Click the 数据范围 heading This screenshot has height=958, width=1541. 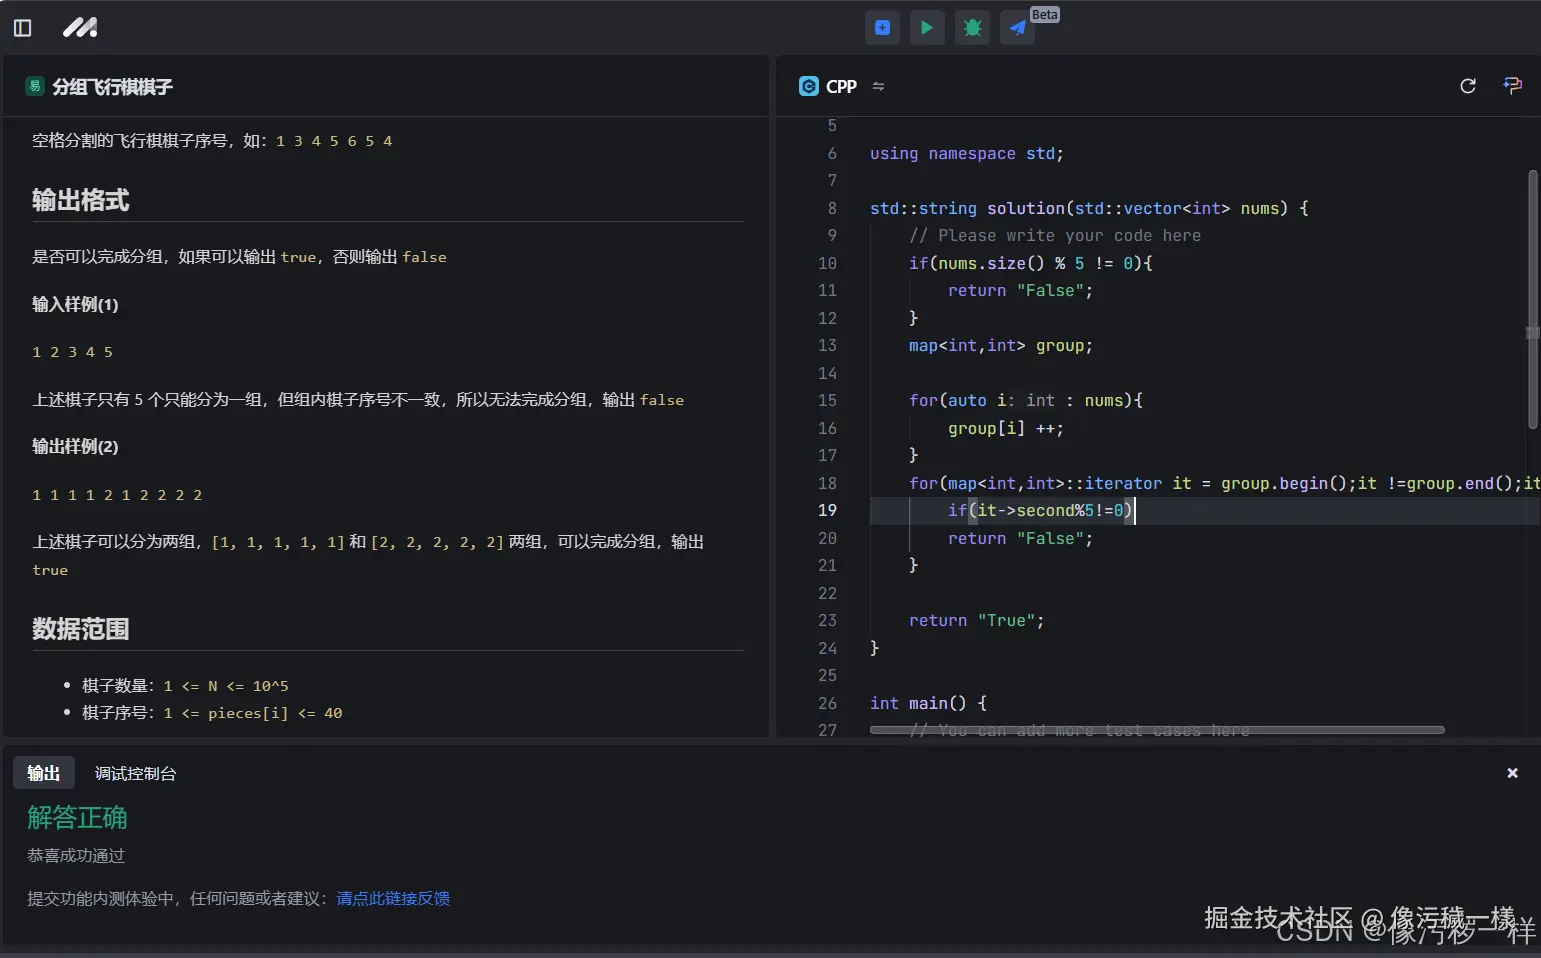click(80, 629)
